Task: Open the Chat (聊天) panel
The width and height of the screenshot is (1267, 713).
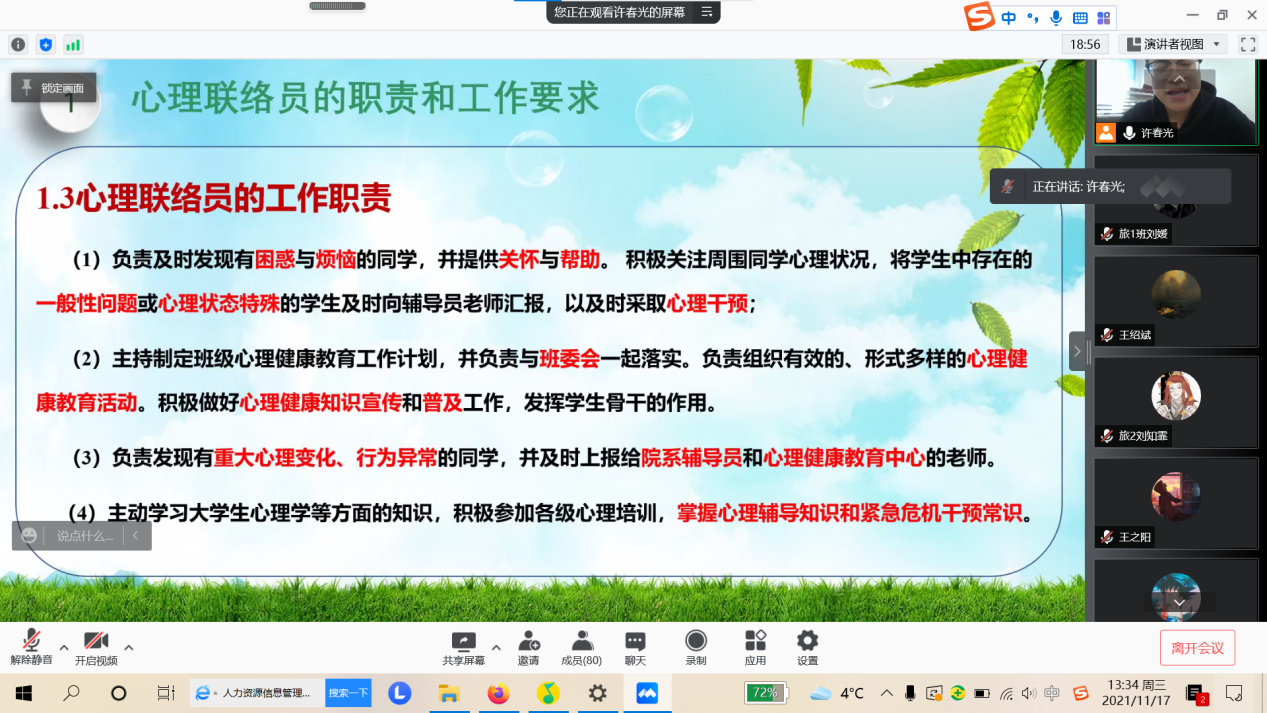Action: click(635, 647)
